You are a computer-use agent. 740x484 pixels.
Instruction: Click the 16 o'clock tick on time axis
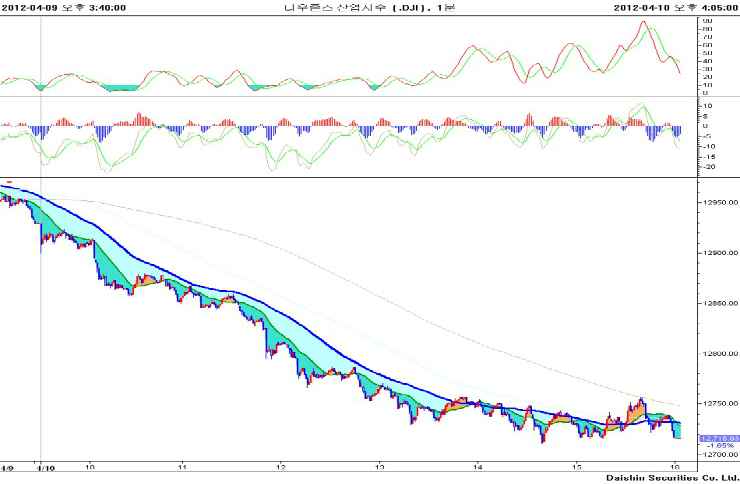pos(675,467)
